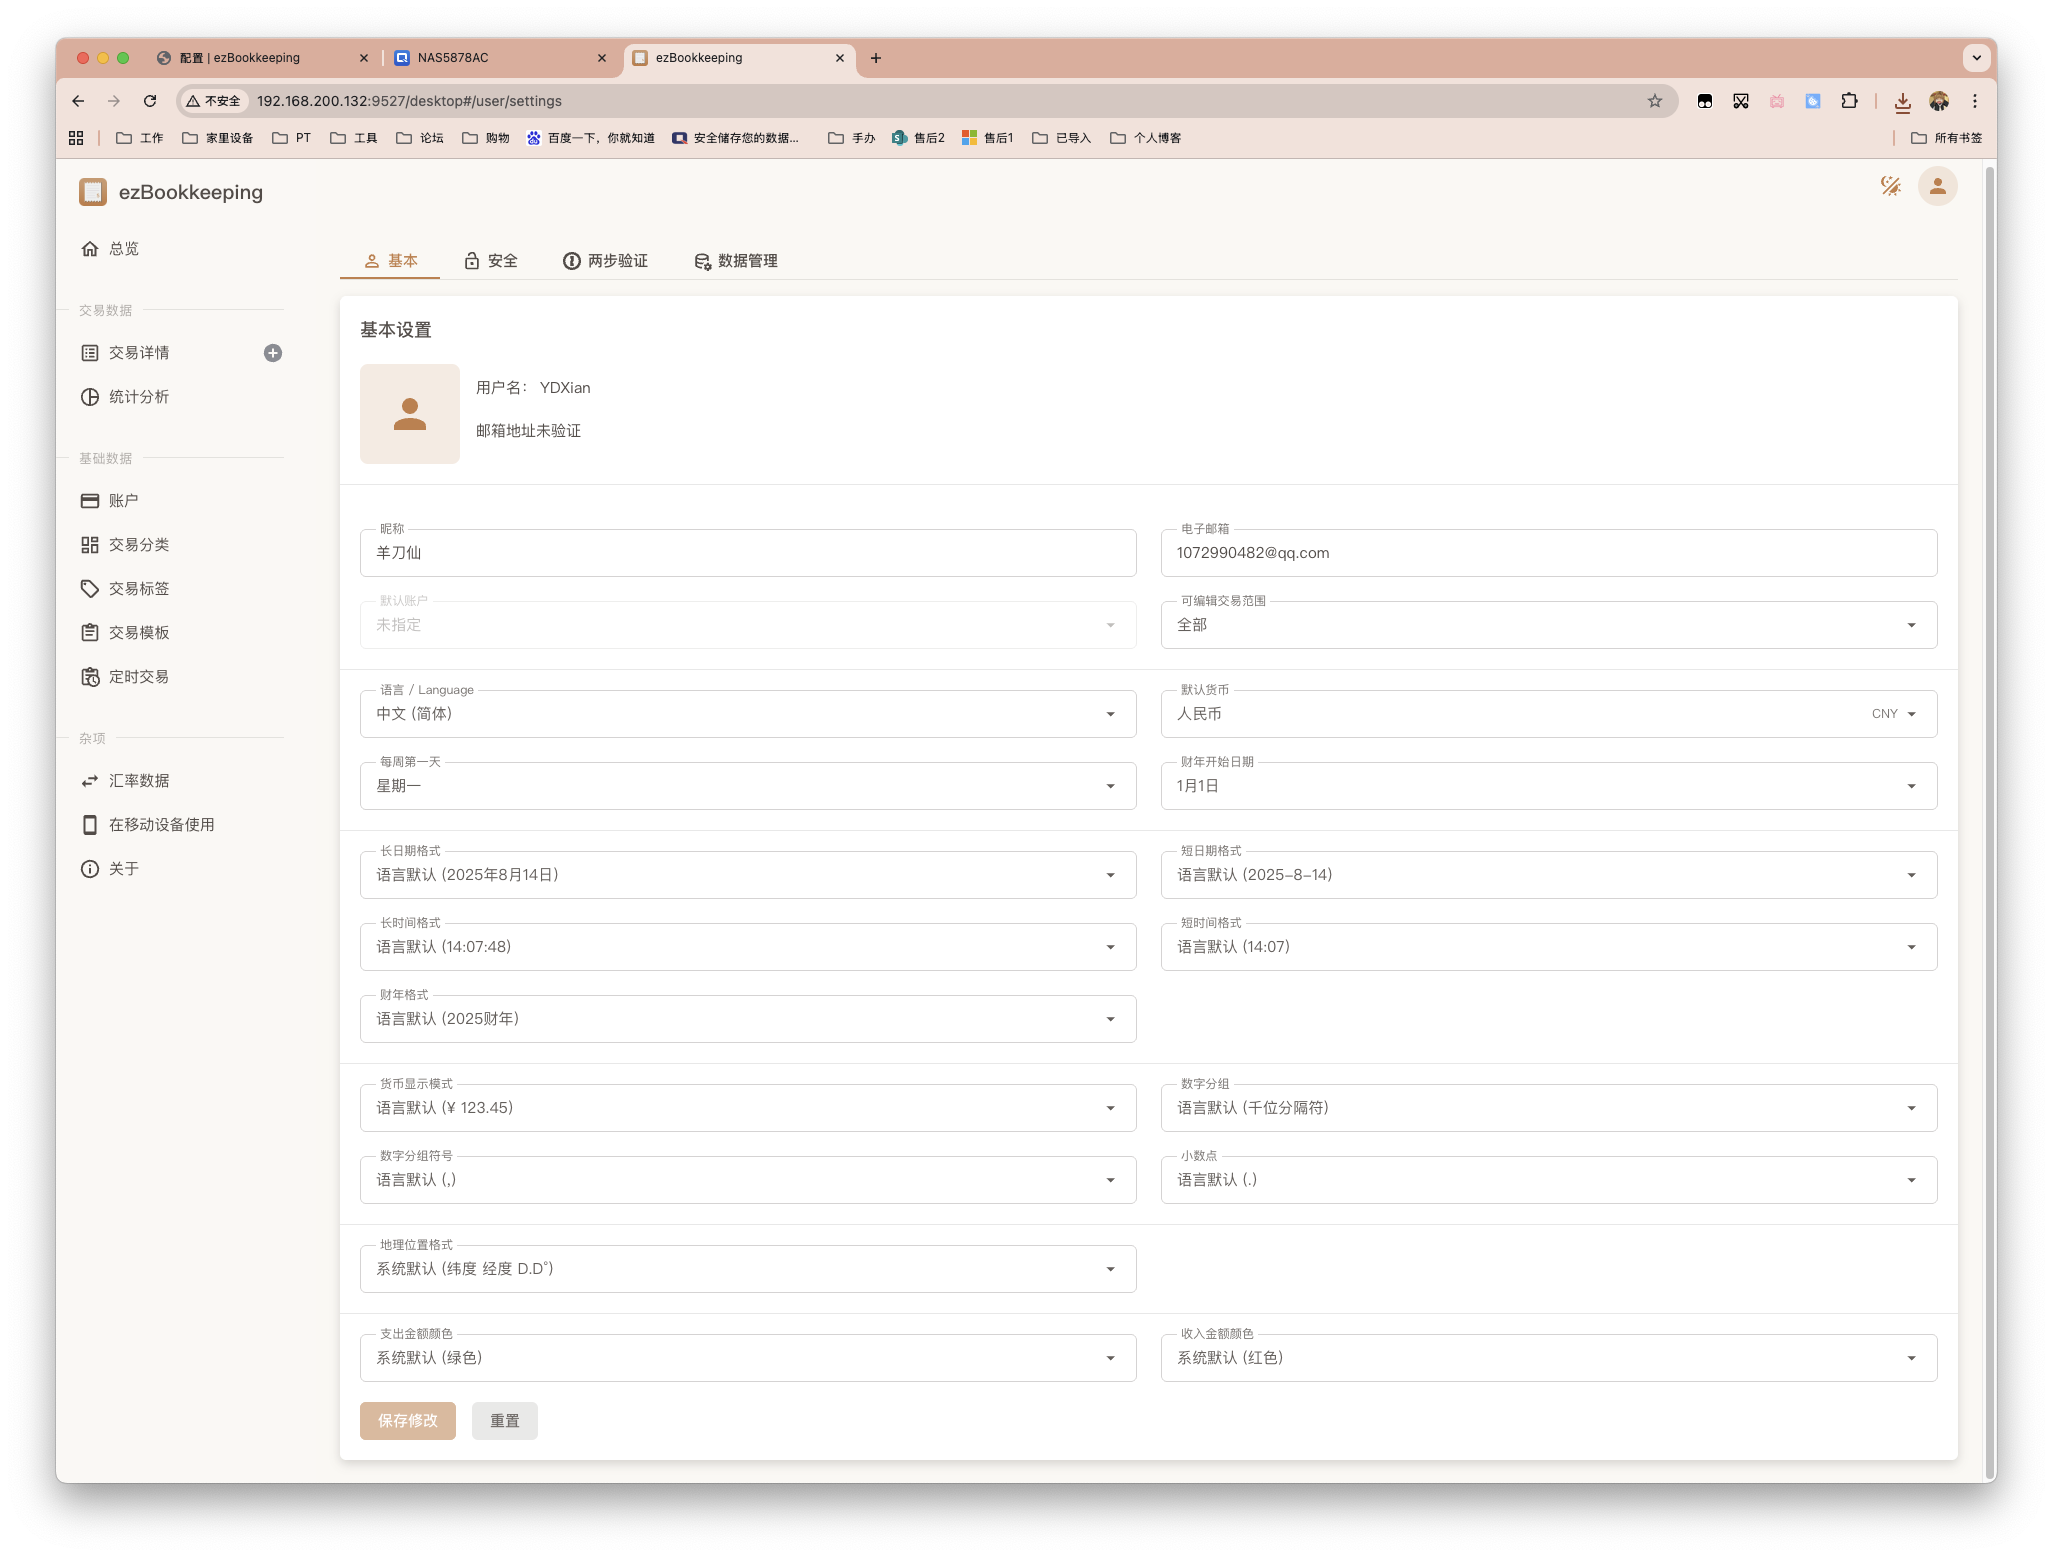Expand the Default Currency (默认货币) dropdown
Viewport: 2053px width, 1557px height.
point(1548,714)
